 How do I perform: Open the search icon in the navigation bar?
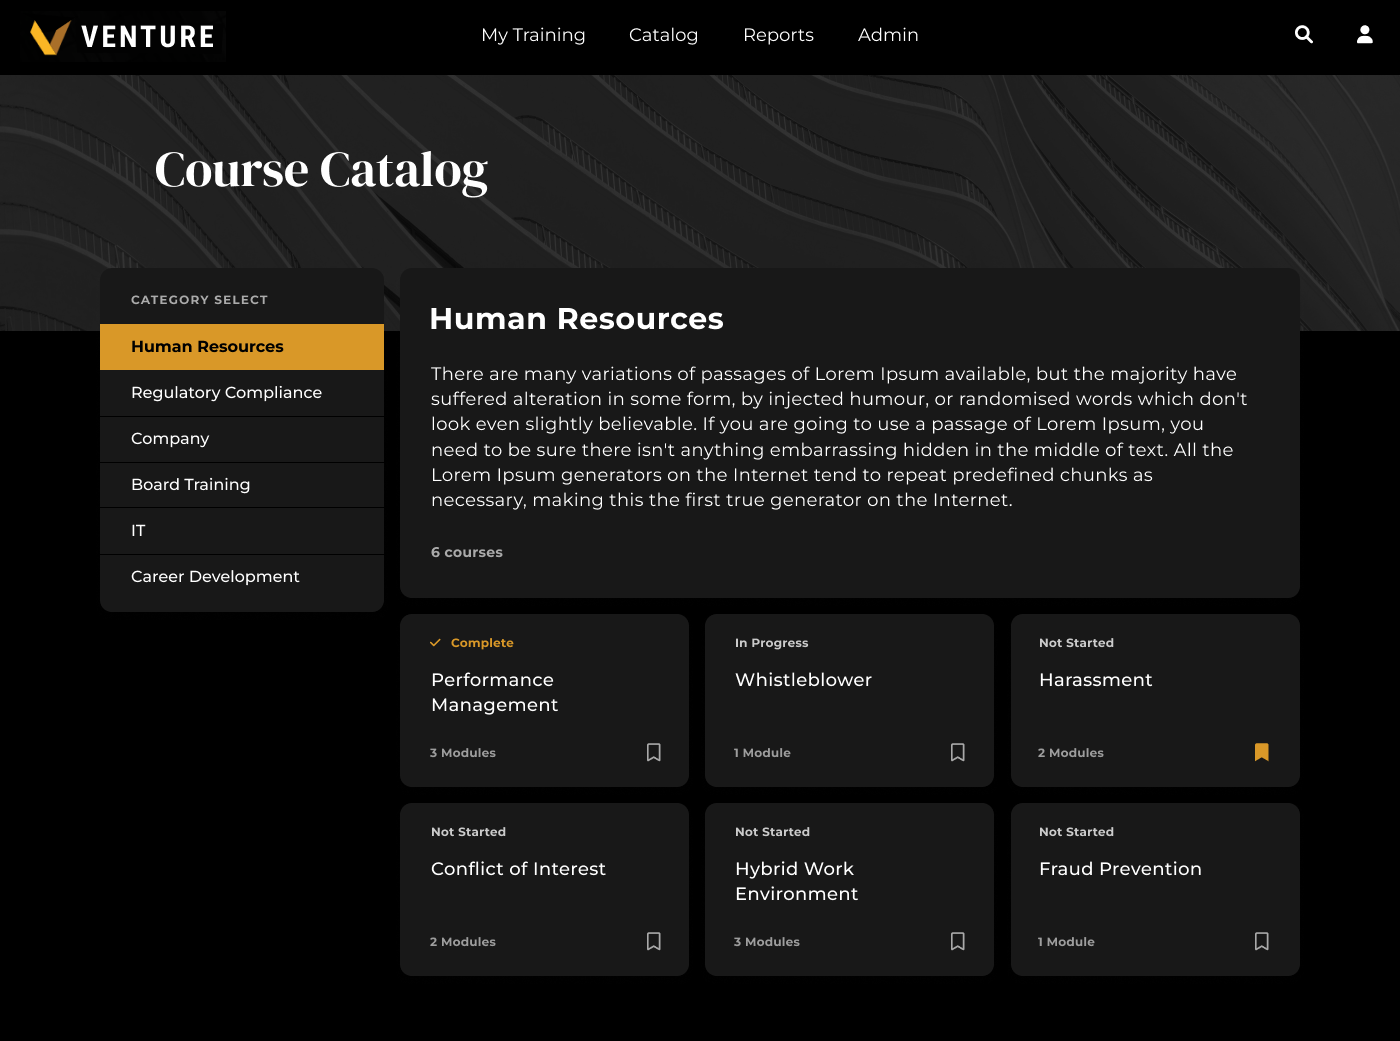[1304, 34]
